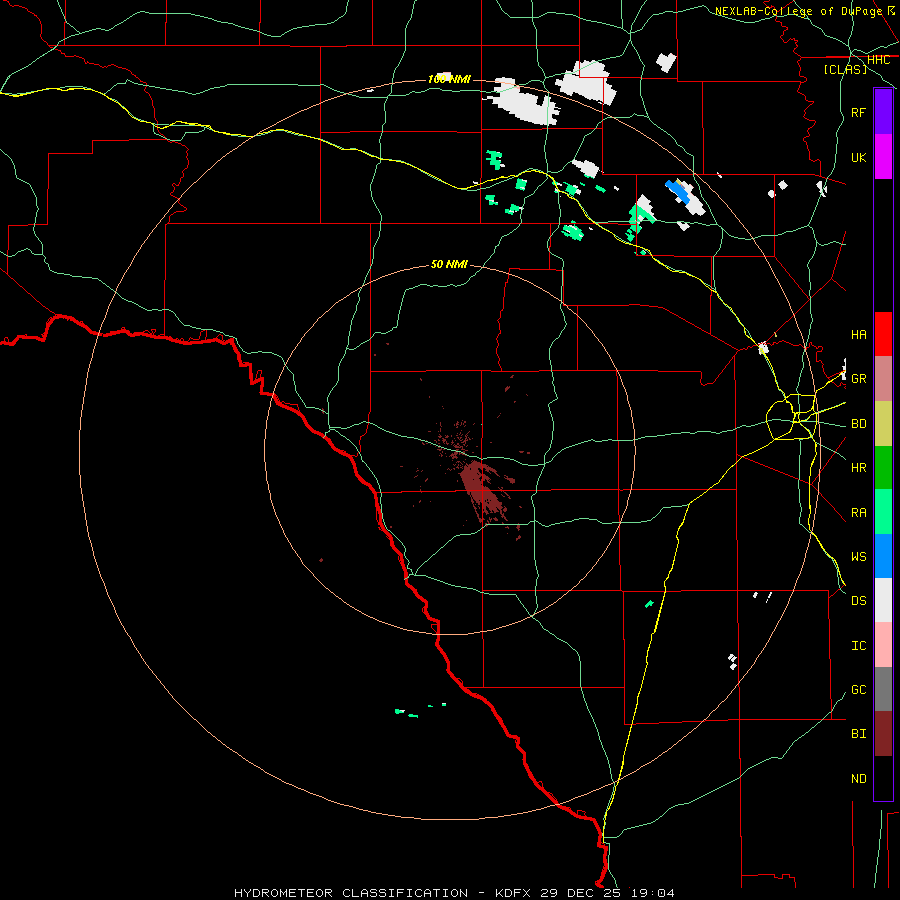This screenshot has height=900, width=900.
Task: Click the "HYDROMETEOR CLASSIFICATION" caption text
Action: (x=351, y=893)
